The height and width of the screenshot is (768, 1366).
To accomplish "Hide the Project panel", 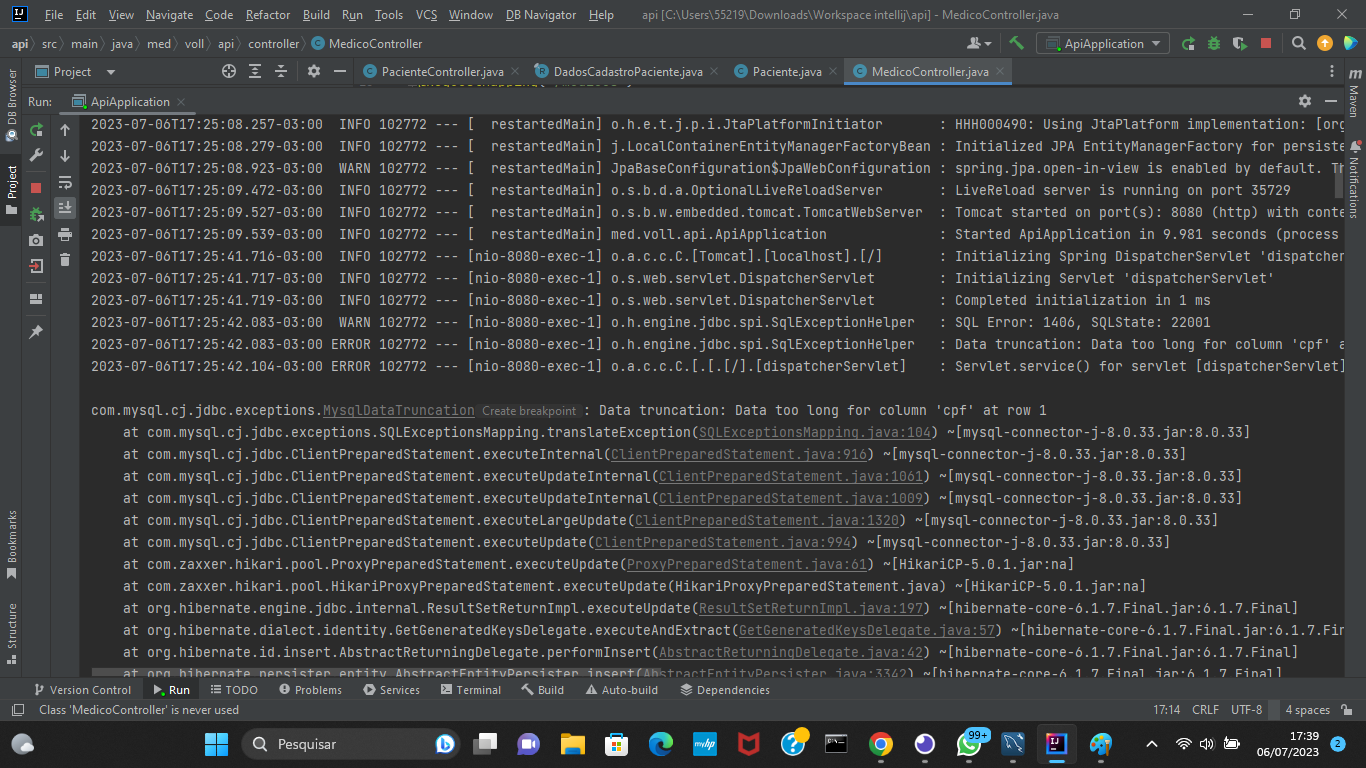I will coord(339,71).
